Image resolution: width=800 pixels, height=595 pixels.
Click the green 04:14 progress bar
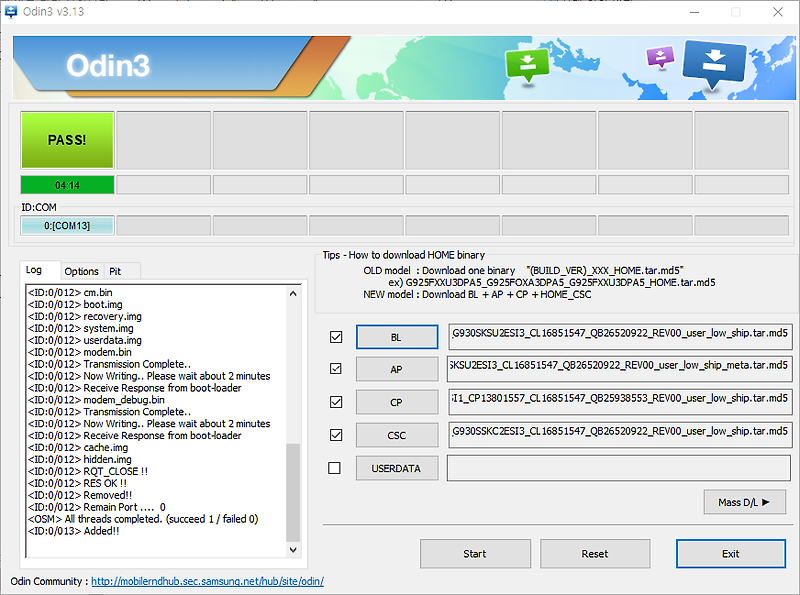[66, 184]
